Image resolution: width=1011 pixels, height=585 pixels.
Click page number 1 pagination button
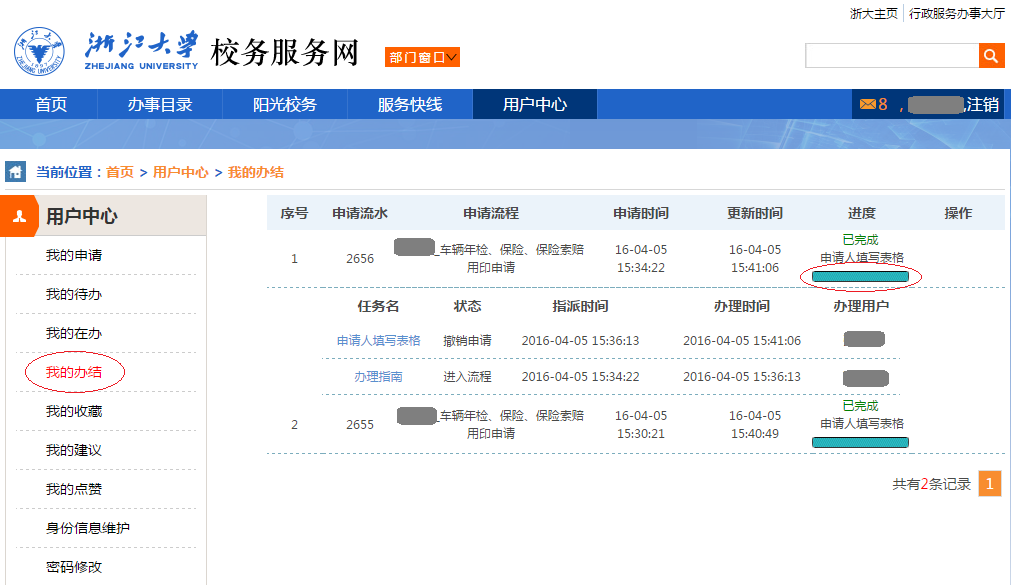point(989,484)
